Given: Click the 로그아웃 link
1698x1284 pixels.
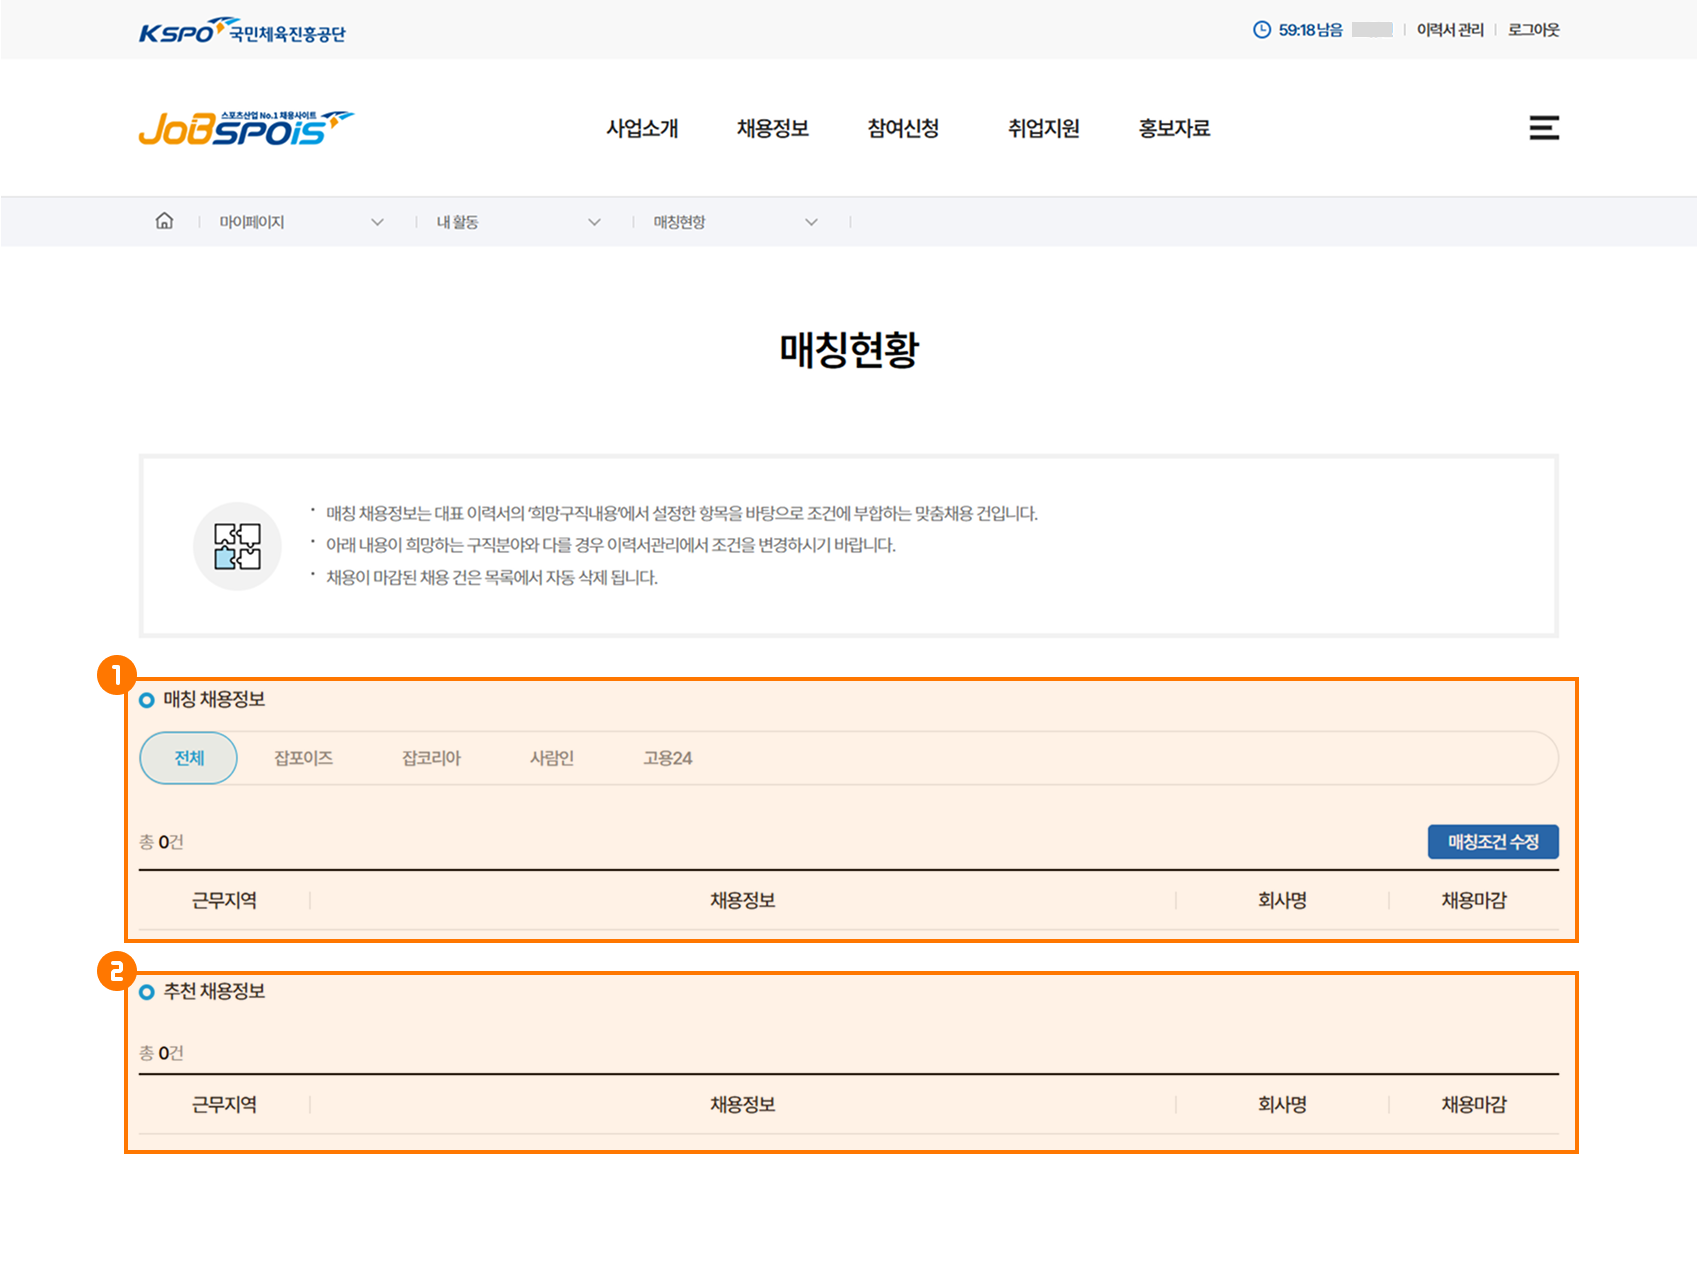Looking at the screenshot, I should click(1533, 30).
